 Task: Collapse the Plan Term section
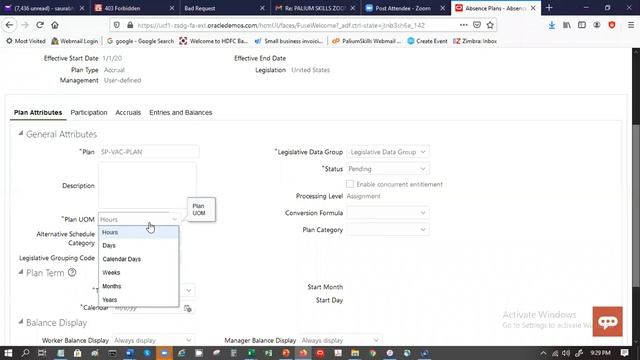pos(20,272)
